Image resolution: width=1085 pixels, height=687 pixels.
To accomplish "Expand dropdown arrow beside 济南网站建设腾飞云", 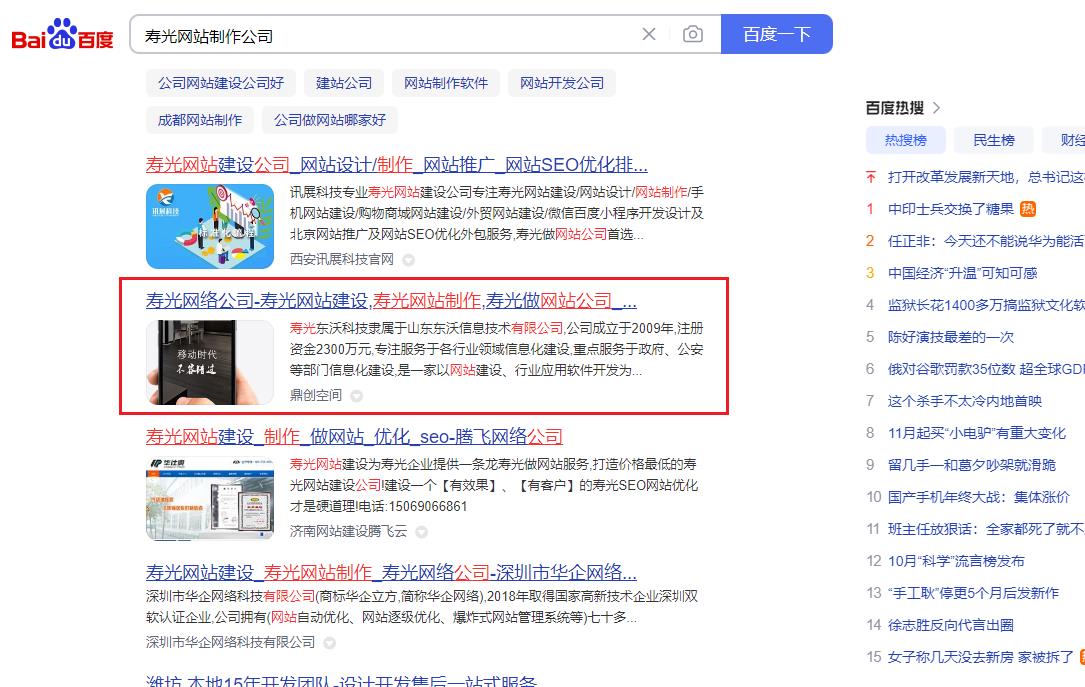I will 421,532.
